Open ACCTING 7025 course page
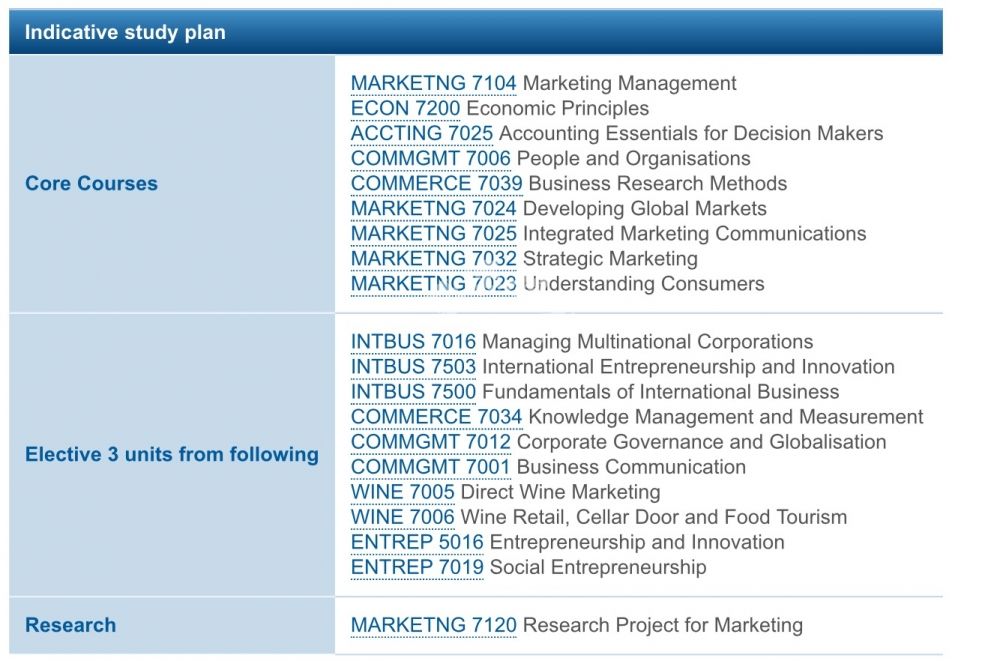 point(421,134)
